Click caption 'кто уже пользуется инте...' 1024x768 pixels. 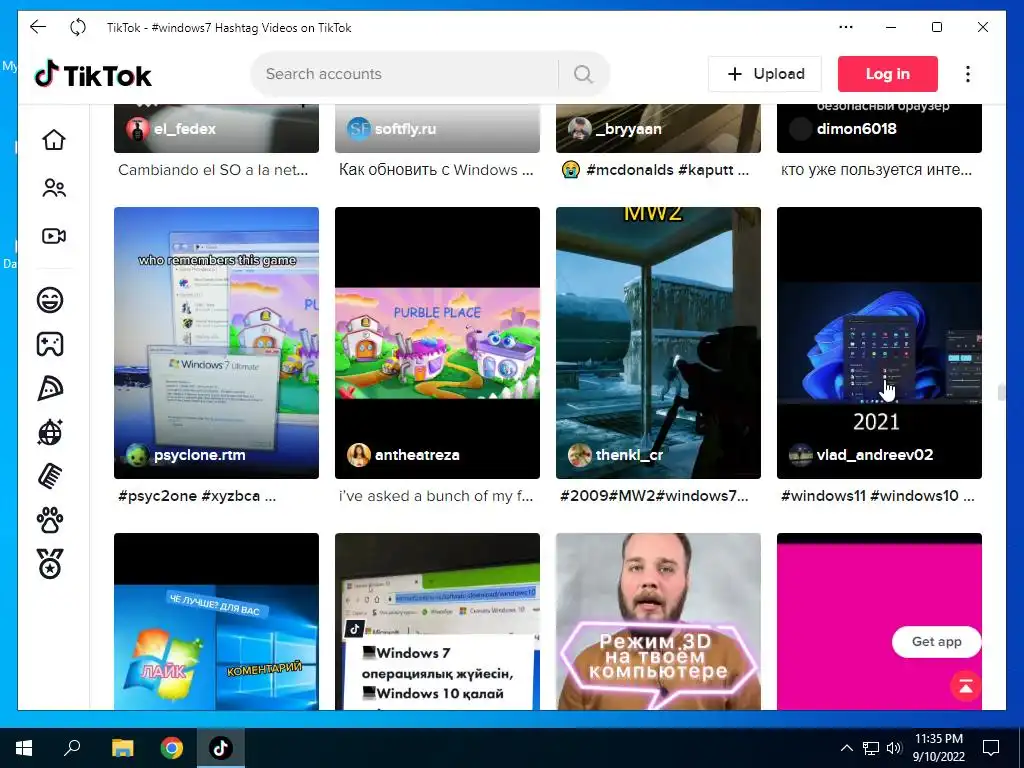tap(876, 170)
